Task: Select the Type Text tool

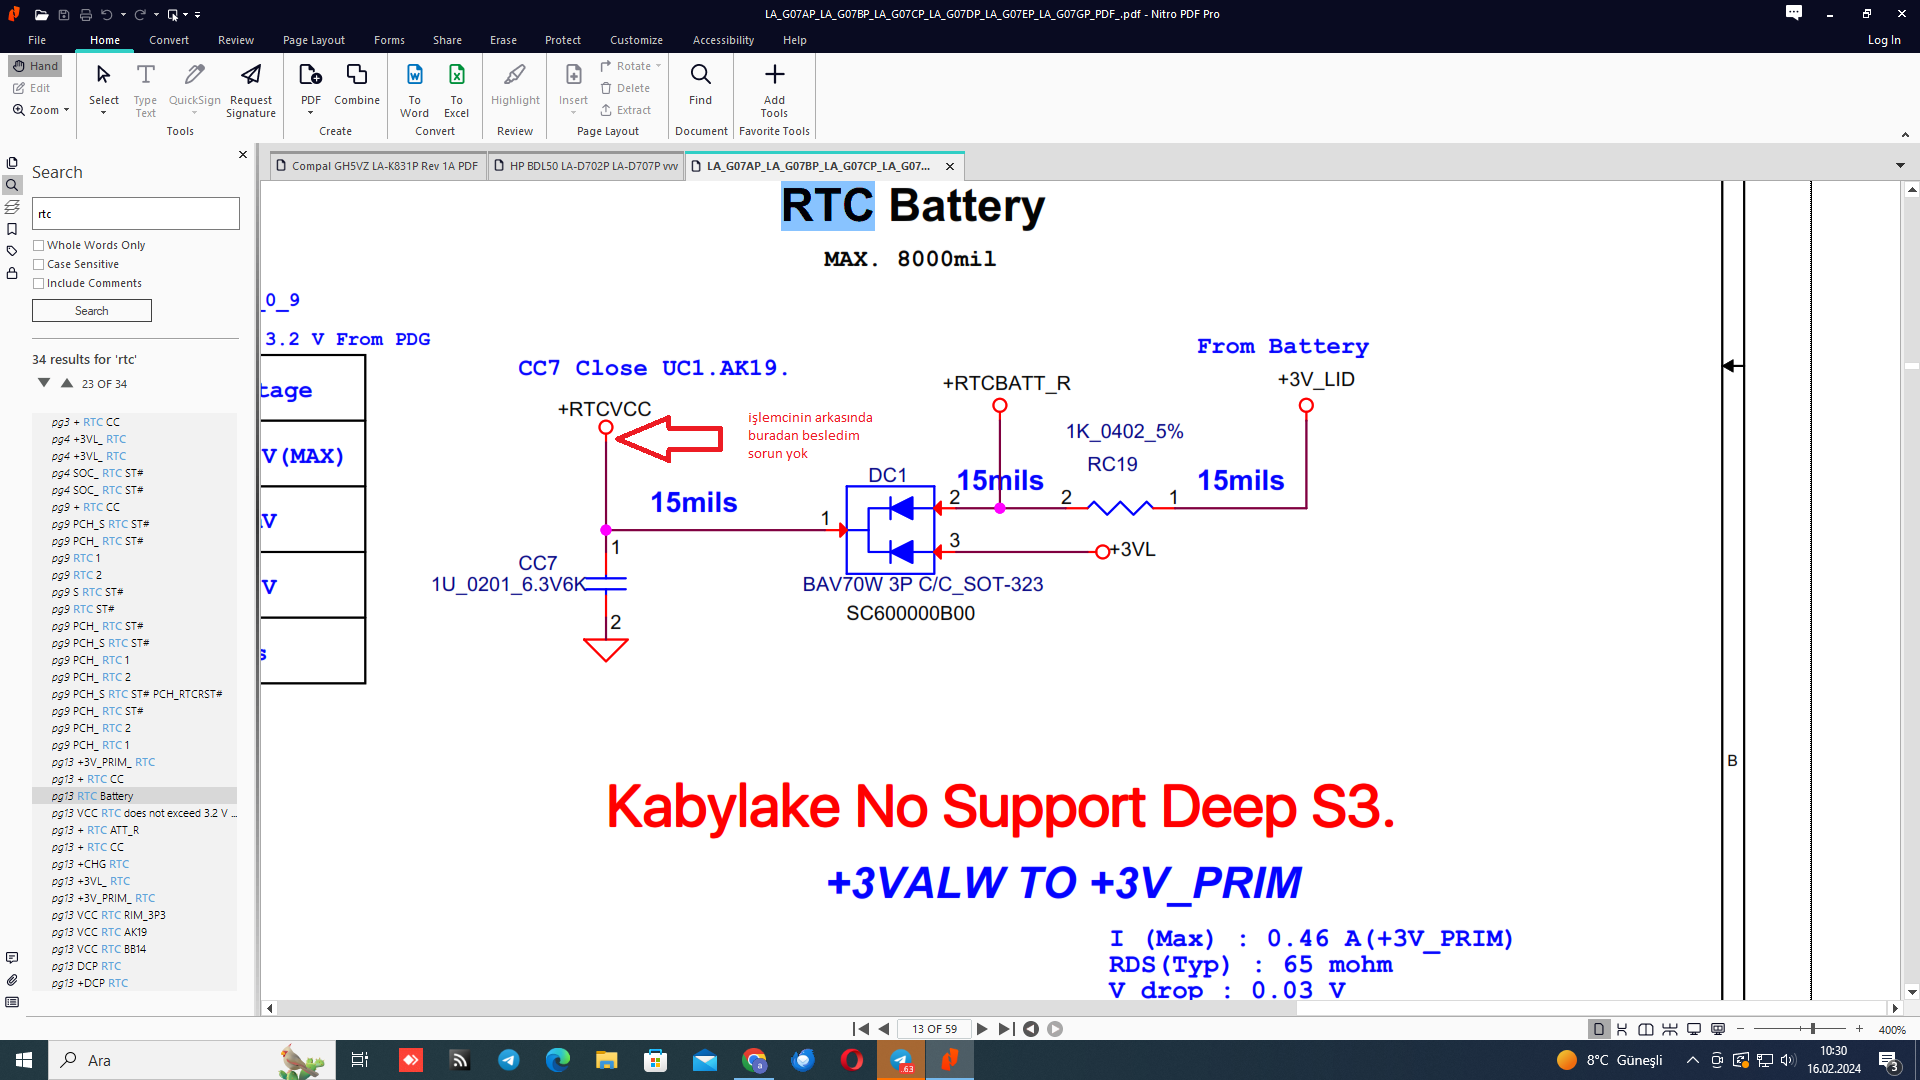Action: tap(145, 76)
